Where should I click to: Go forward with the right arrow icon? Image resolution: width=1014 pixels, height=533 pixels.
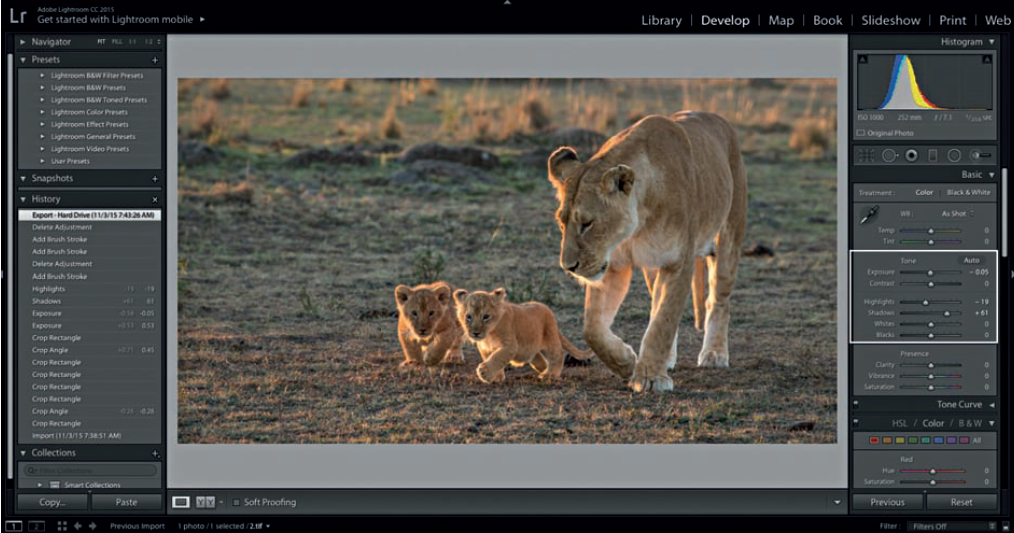92,526
